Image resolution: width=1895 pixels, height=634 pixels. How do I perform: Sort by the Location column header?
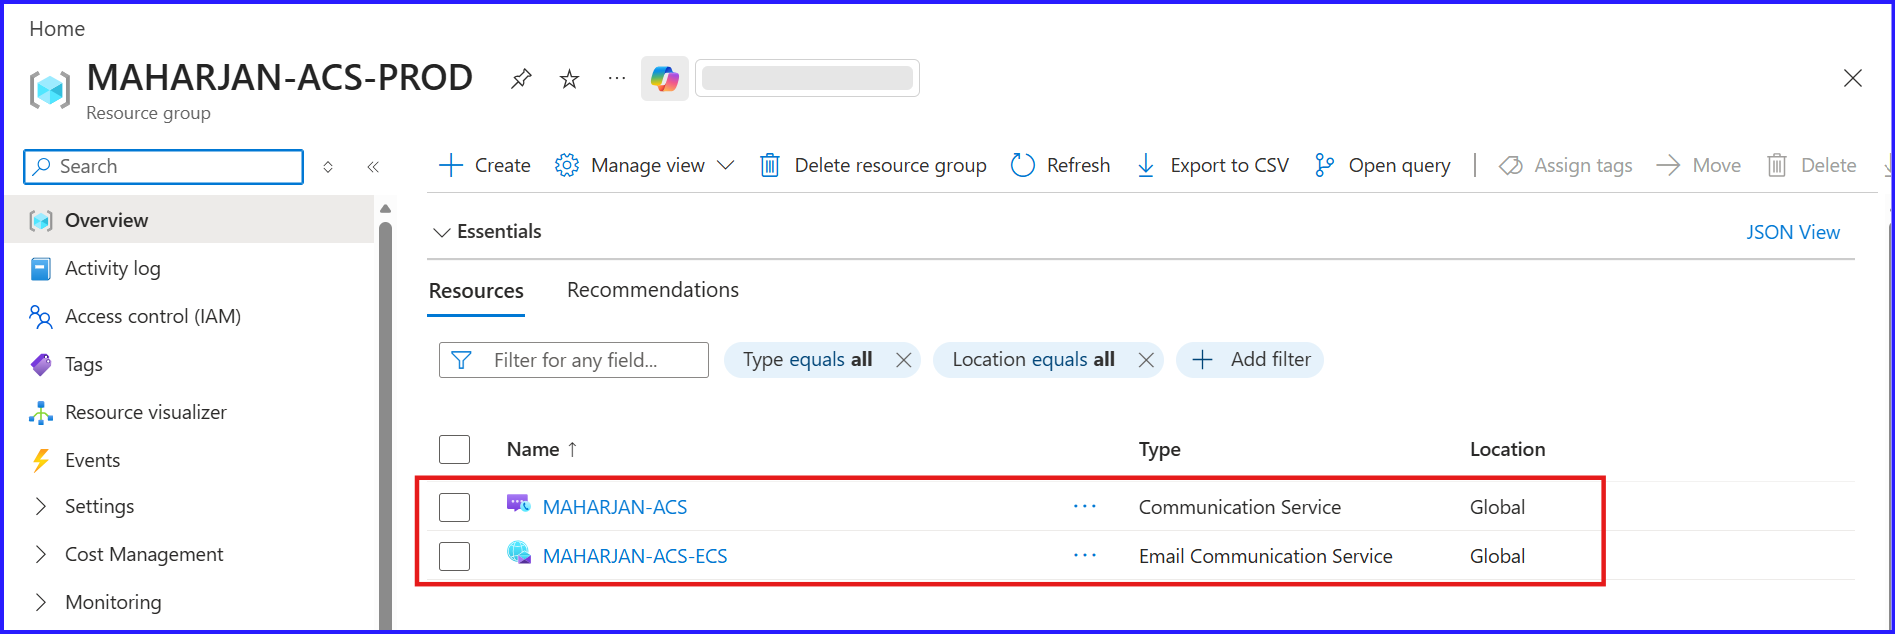pos(1507,449)
